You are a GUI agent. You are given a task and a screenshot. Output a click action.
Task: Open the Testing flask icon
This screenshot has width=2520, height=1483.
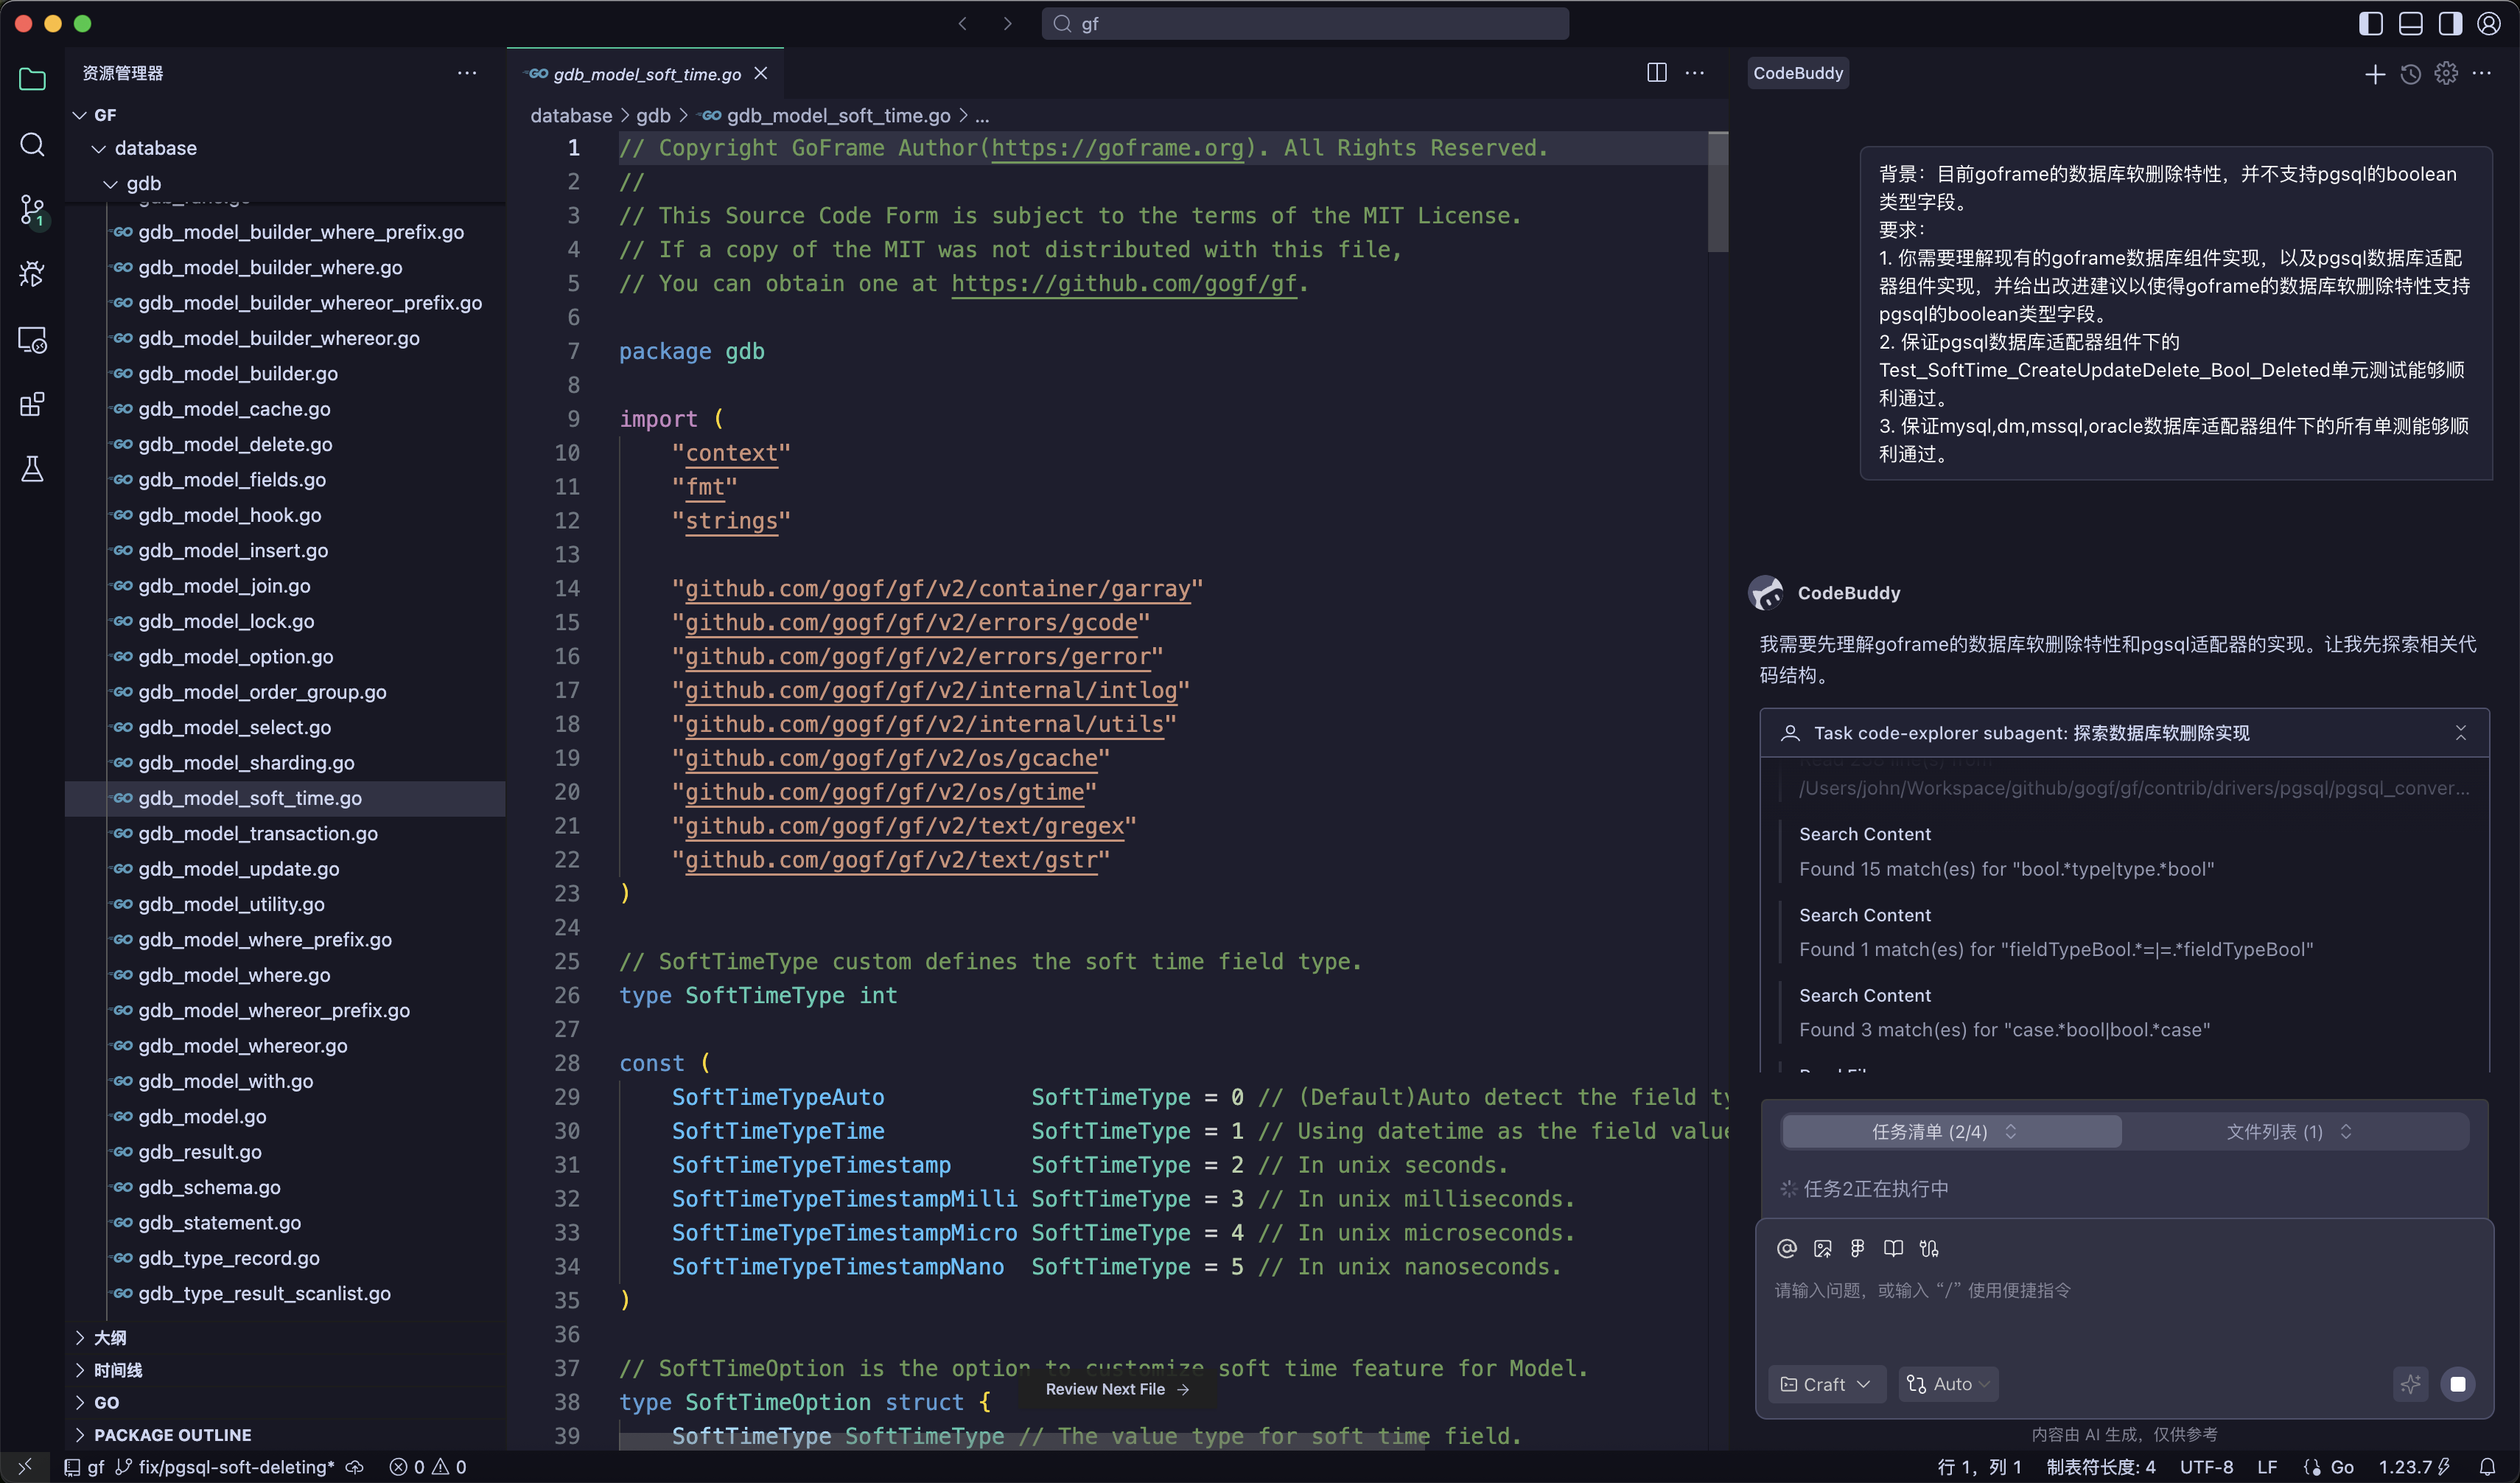pyautogui.click(x=32, y=468)
